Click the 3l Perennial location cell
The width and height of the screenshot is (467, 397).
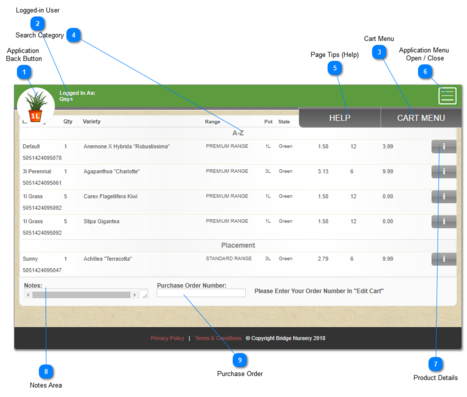[37, 171]
